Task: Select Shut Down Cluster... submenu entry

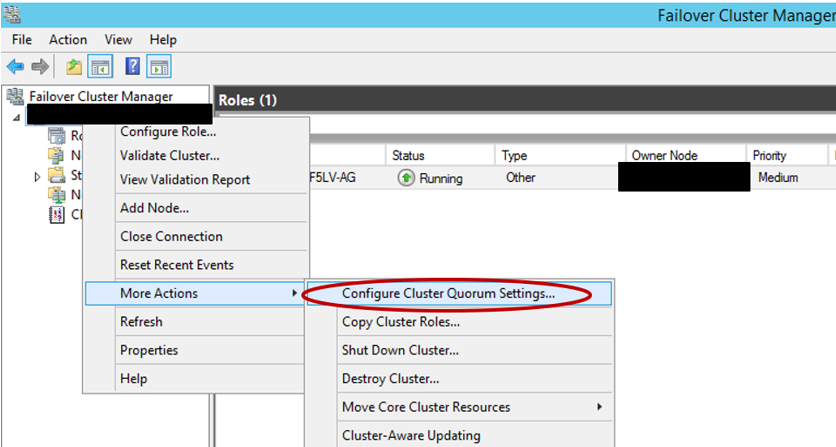Action: pos(460,350)
